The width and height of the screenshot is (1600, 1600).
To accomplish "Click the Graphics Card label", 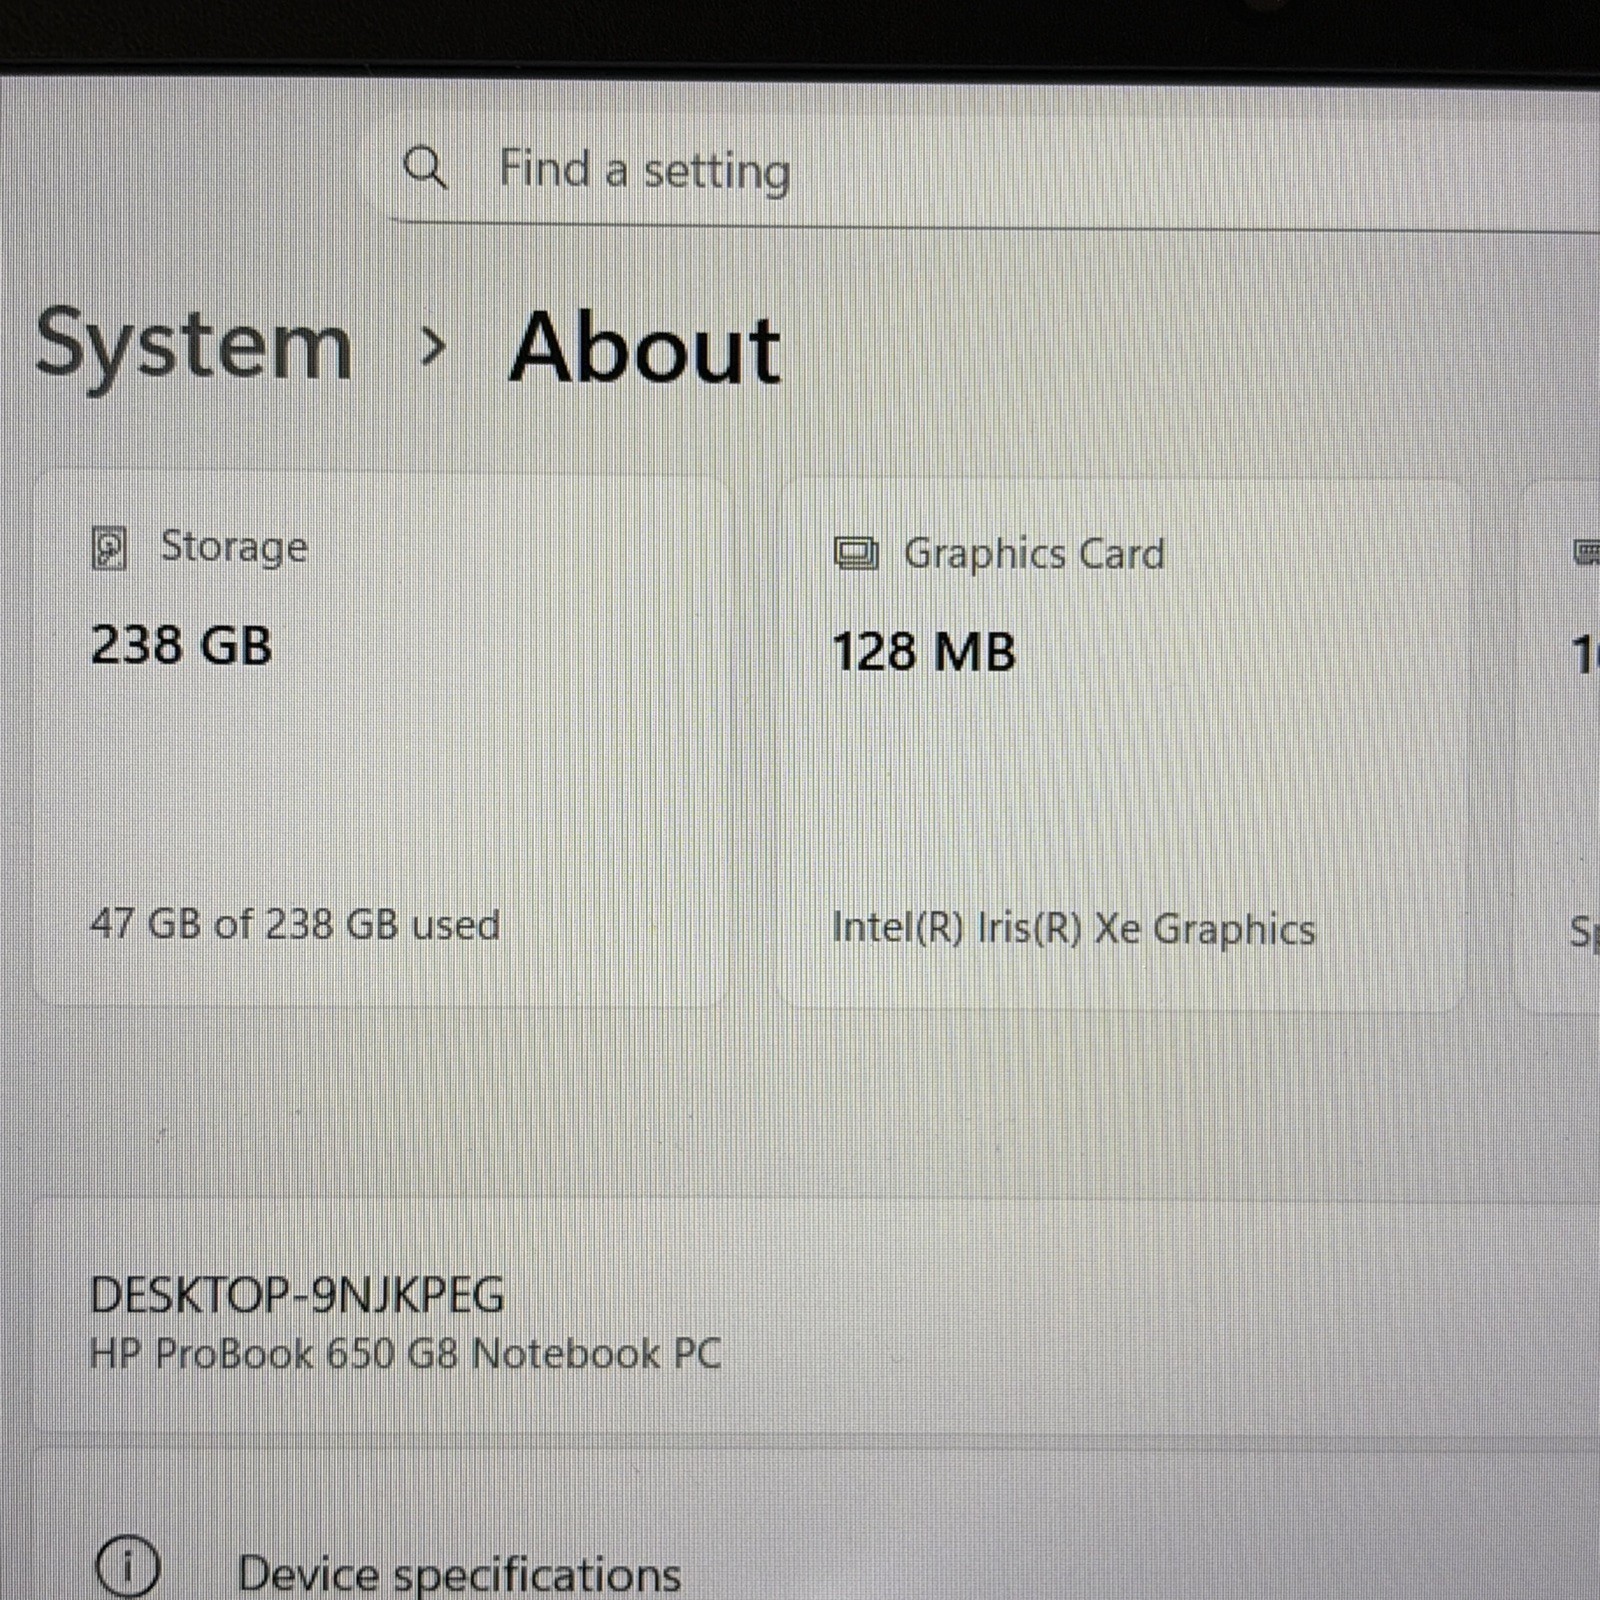I will (x=1034, y=554).
